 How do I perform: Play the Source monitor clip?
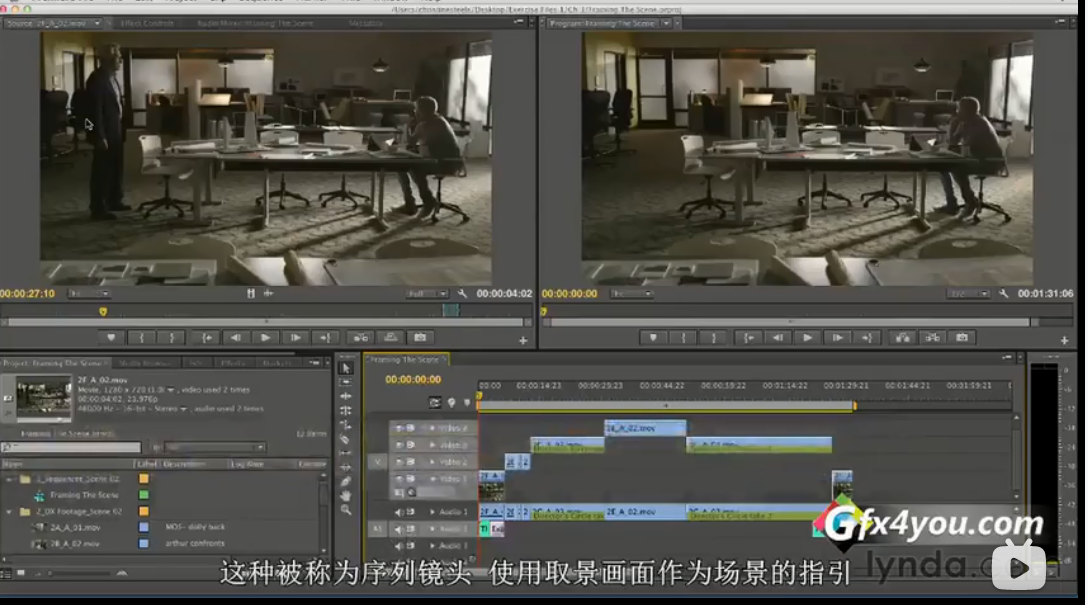(266, 338)
